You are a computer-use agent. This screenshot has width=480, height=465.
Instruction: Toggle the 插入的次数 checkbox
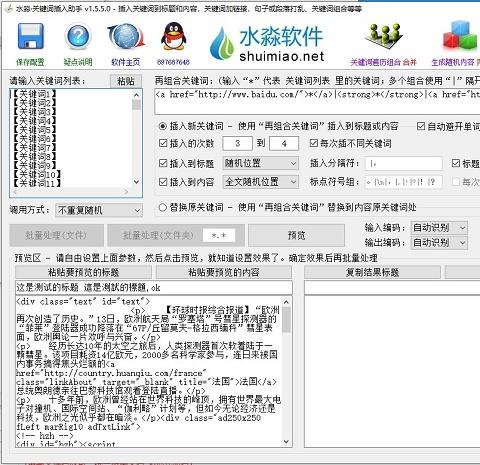(x=163, y=143)
